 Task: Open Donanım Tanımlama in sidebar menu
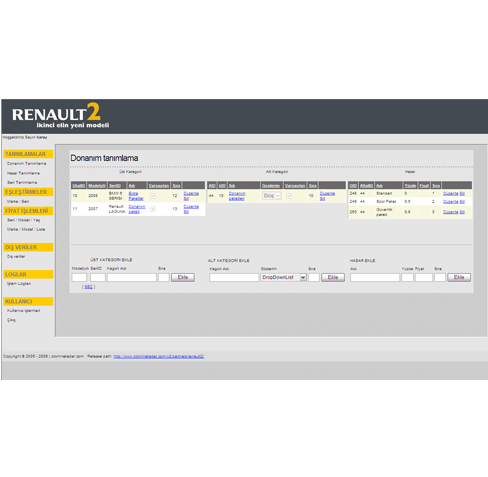coord(27,164)
